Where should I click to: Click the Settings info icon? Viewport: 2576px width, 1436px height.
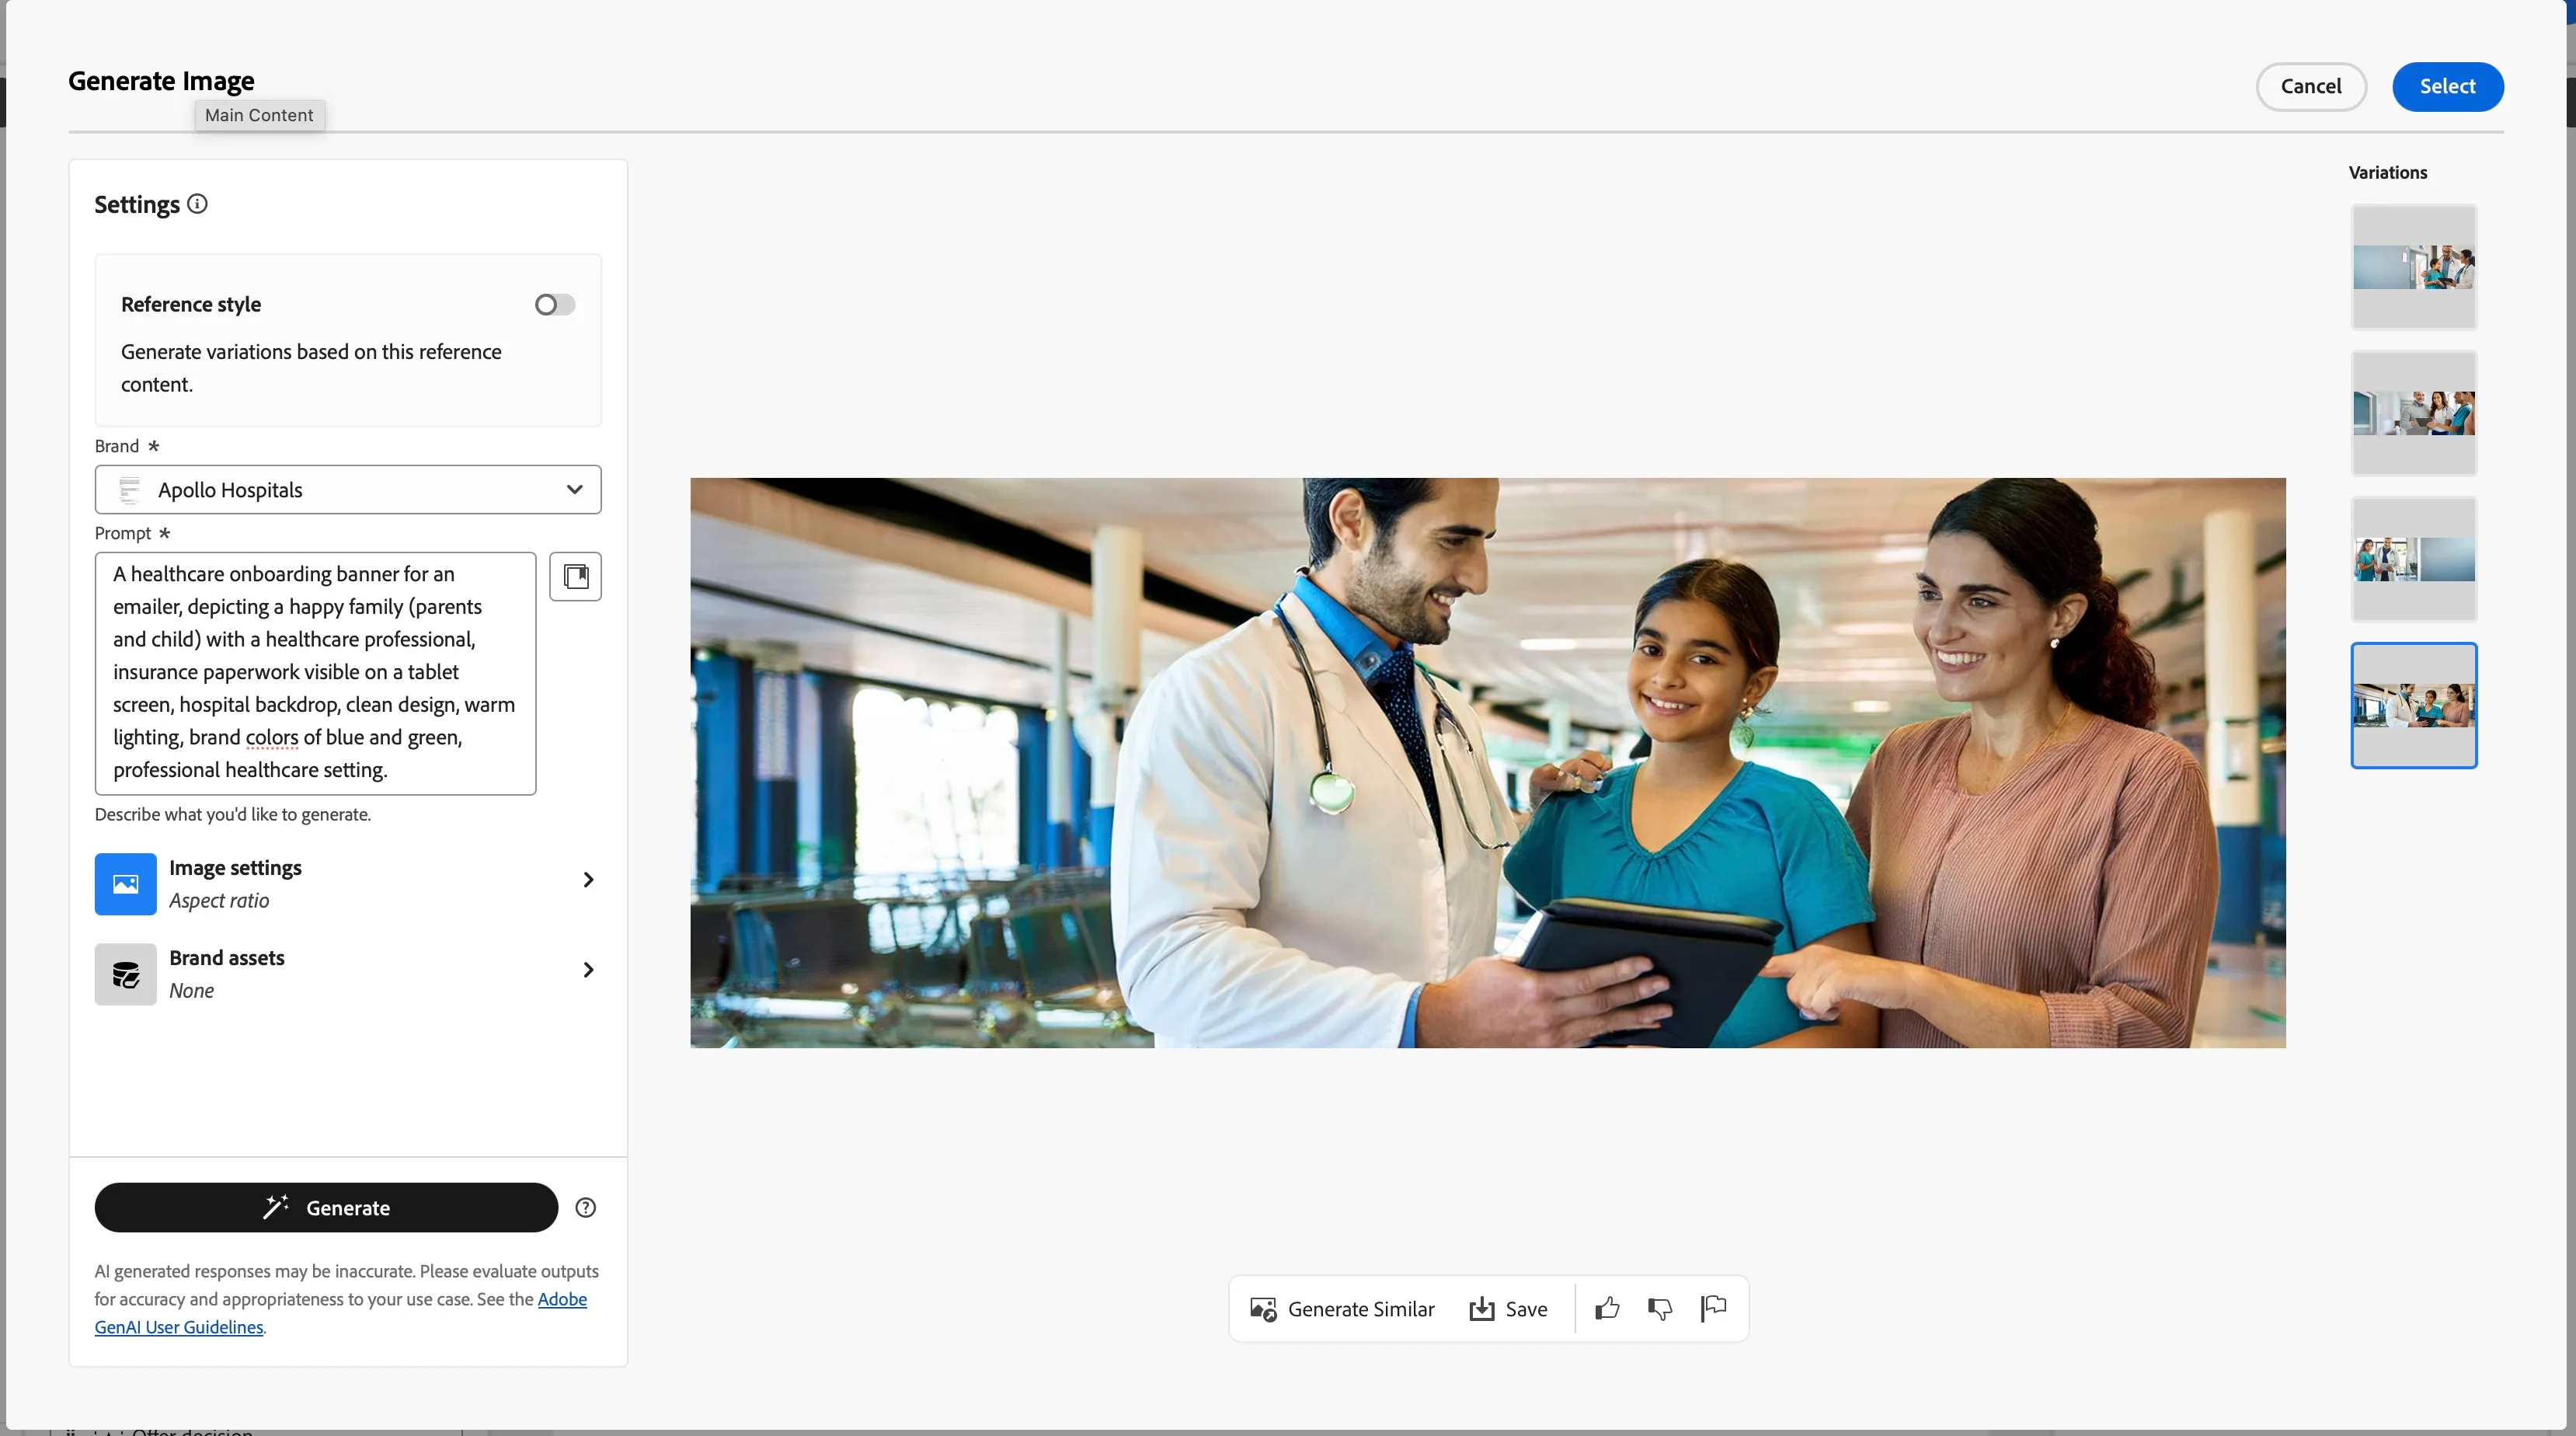[198, 204]
